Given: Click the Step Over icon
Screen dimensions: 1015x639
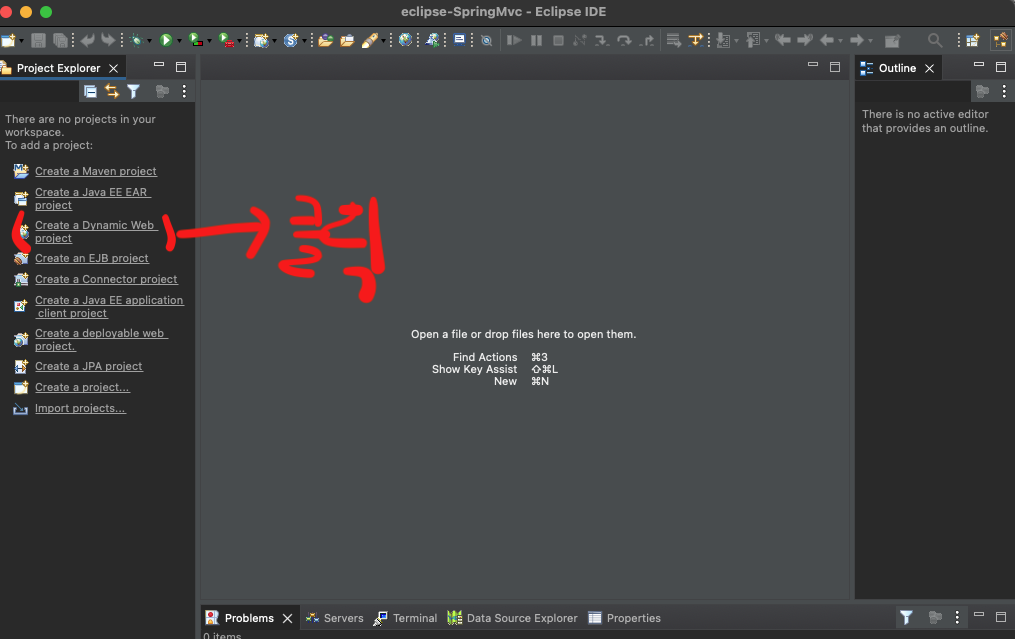Looking at the screenshot, I should click(x=624, y=41).
